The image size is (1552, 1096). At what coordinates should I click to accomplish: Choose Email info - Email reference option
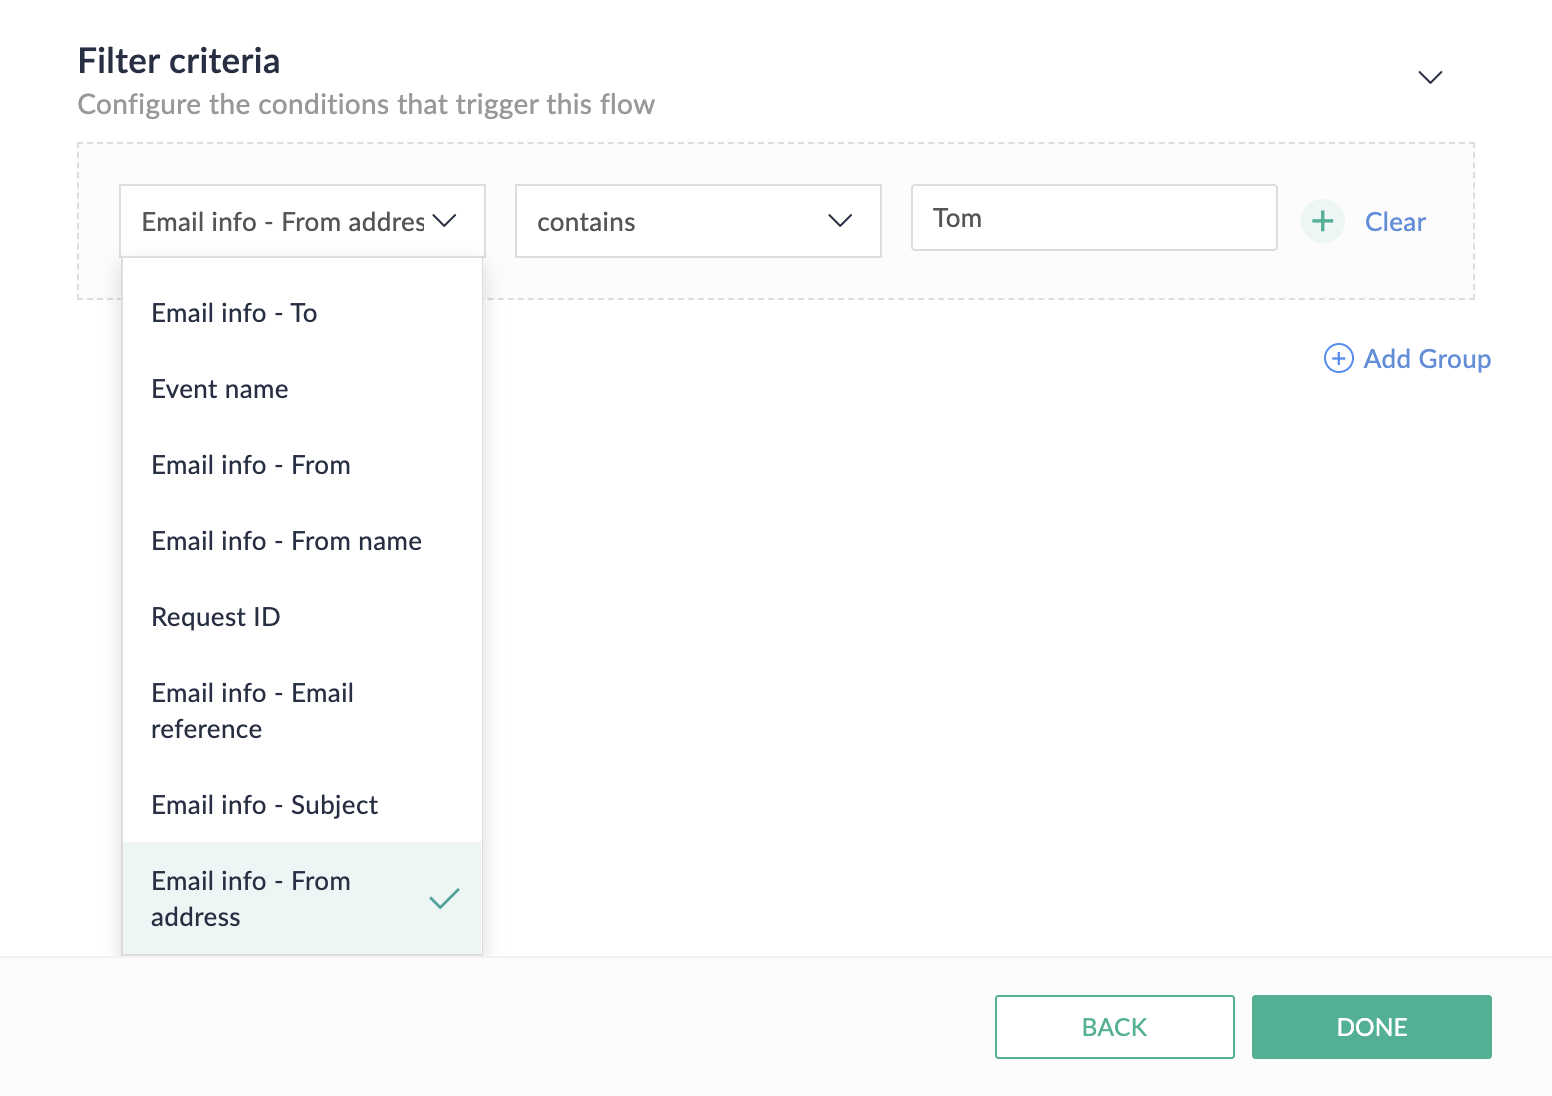coord(252,711)
